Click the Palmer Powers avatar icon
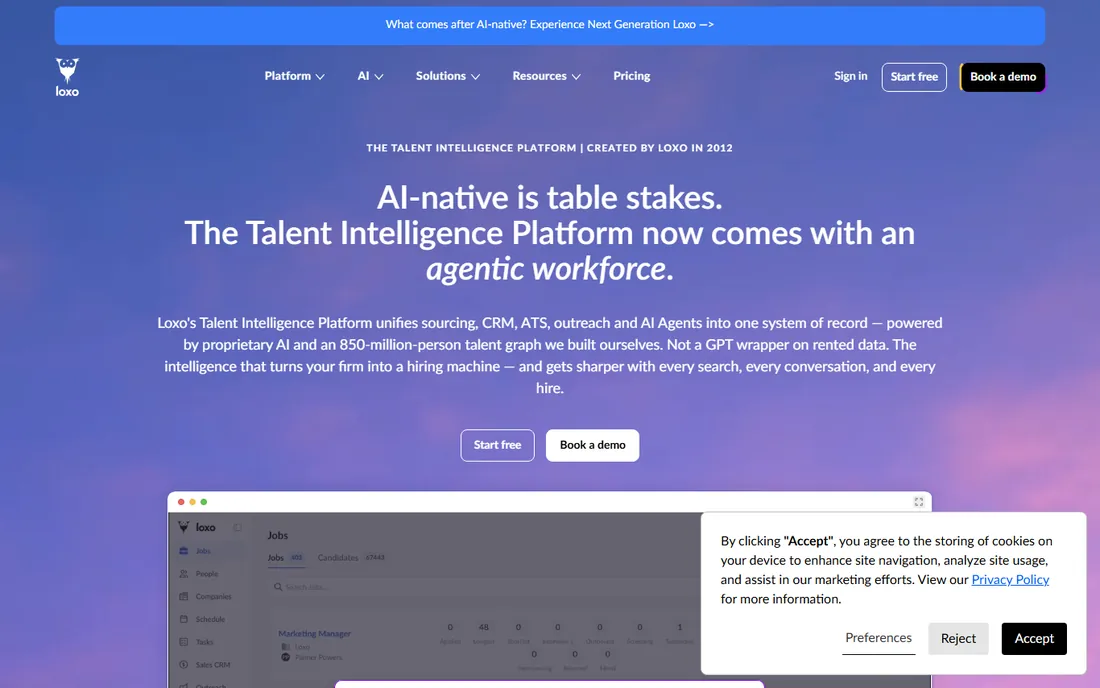 point(286,657)
